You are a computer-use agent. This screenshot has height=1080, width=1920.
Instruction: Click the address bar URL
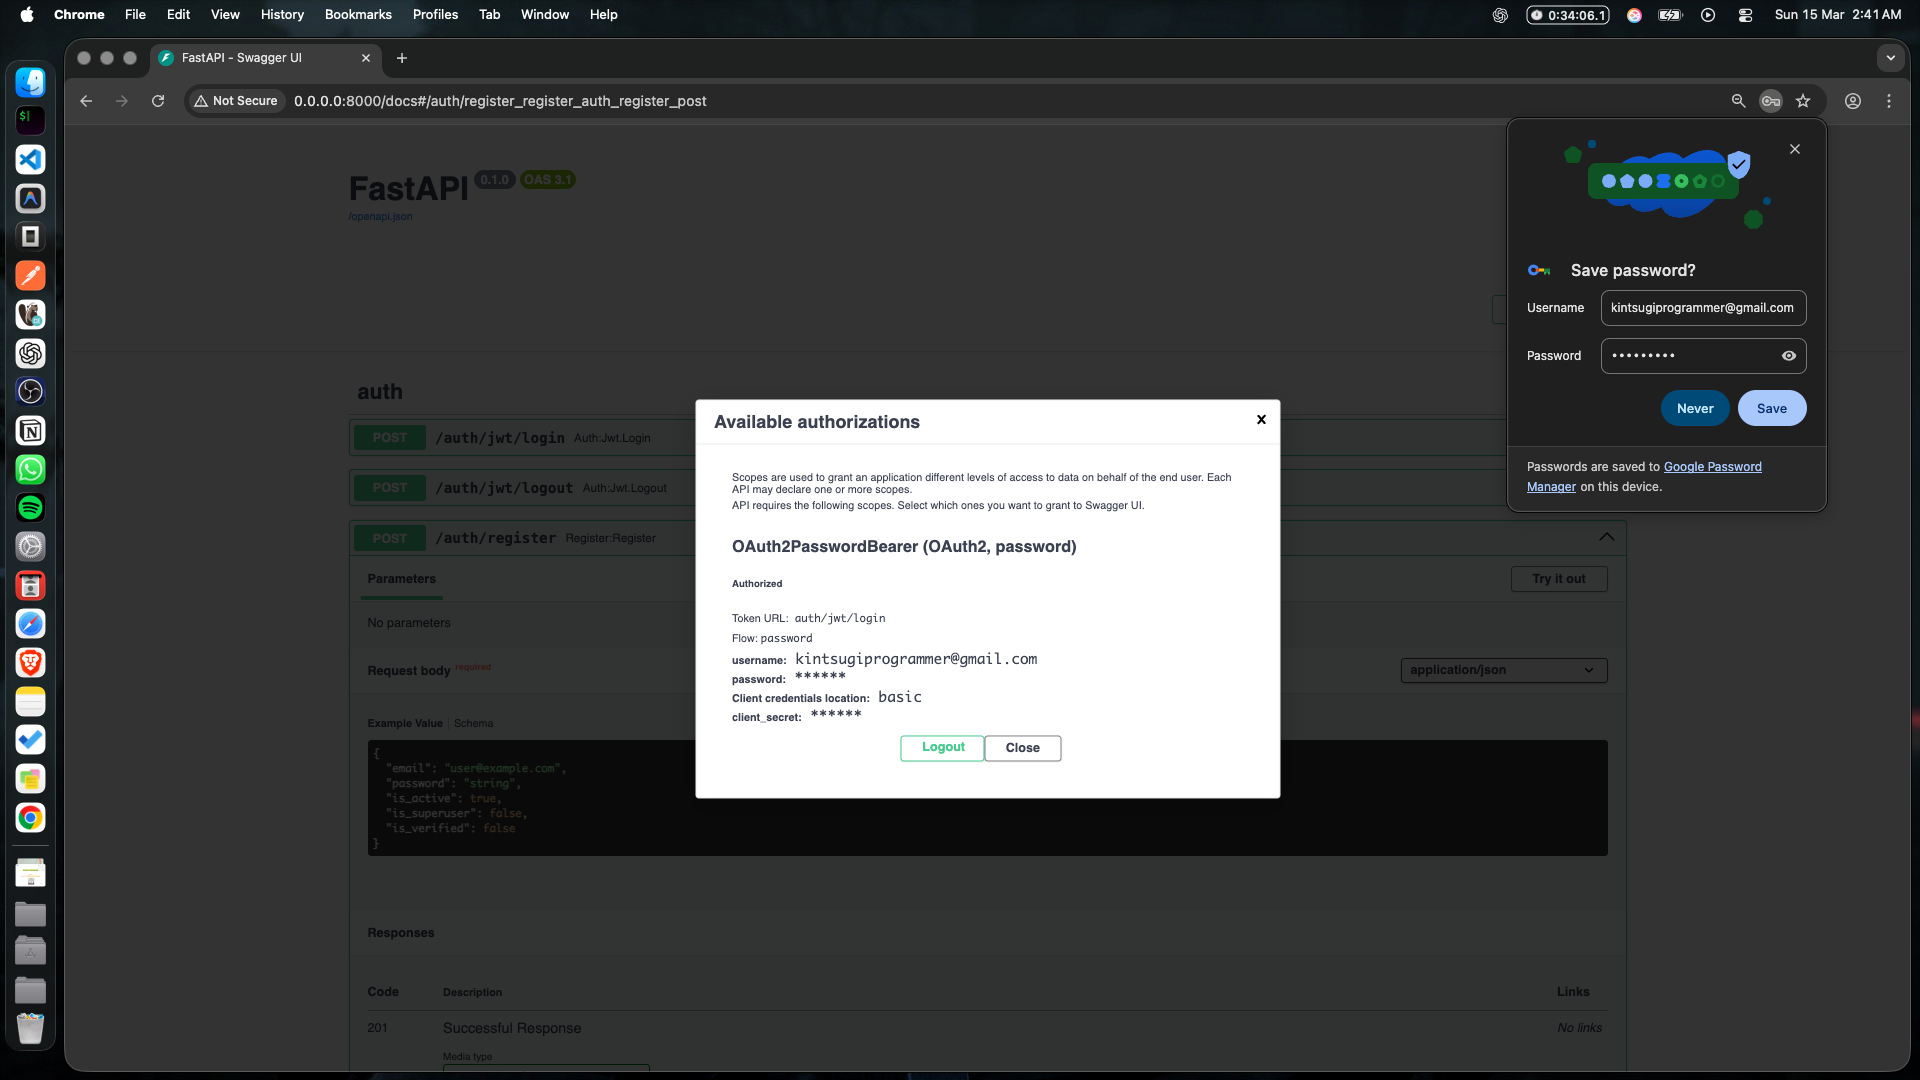(500, 101)
